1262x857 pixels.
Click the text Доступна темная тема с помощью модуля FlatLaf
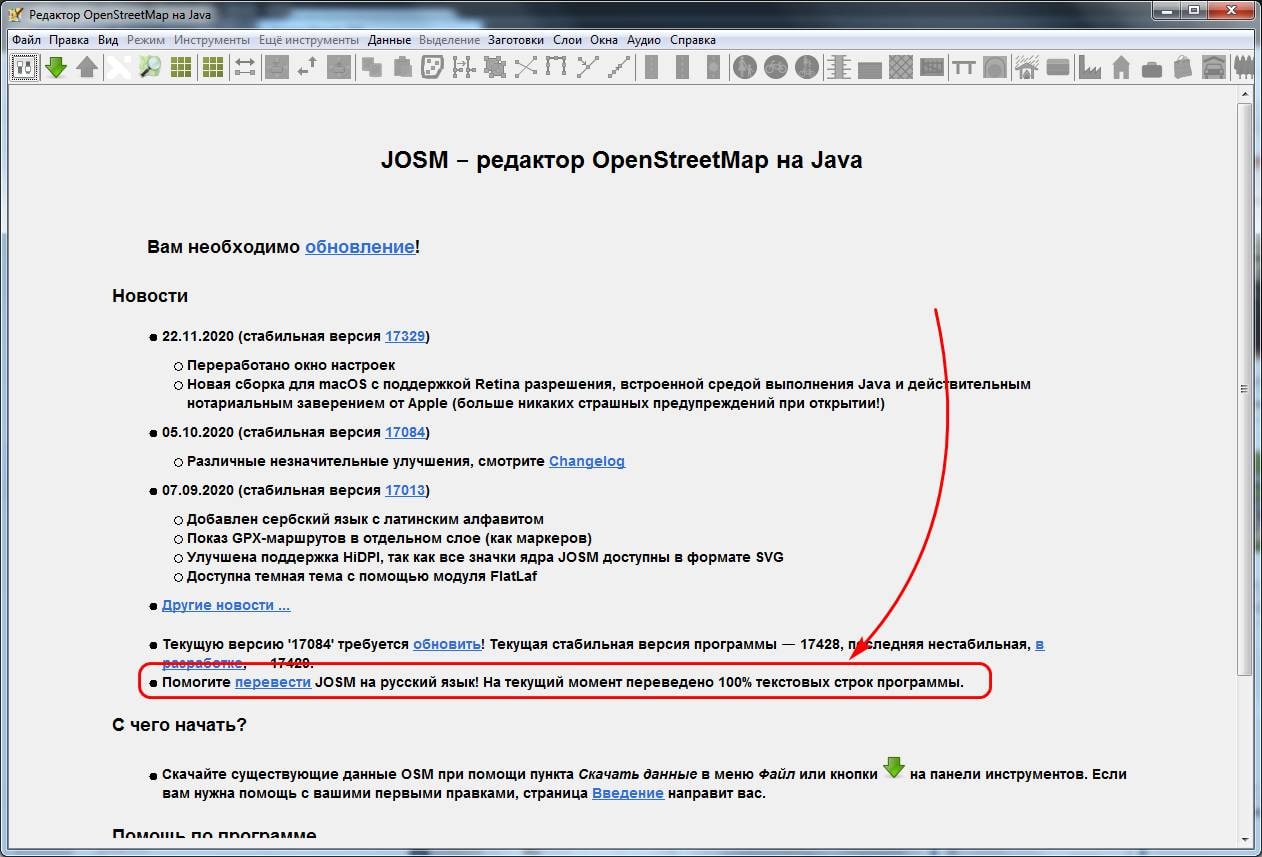coord(362,576)
